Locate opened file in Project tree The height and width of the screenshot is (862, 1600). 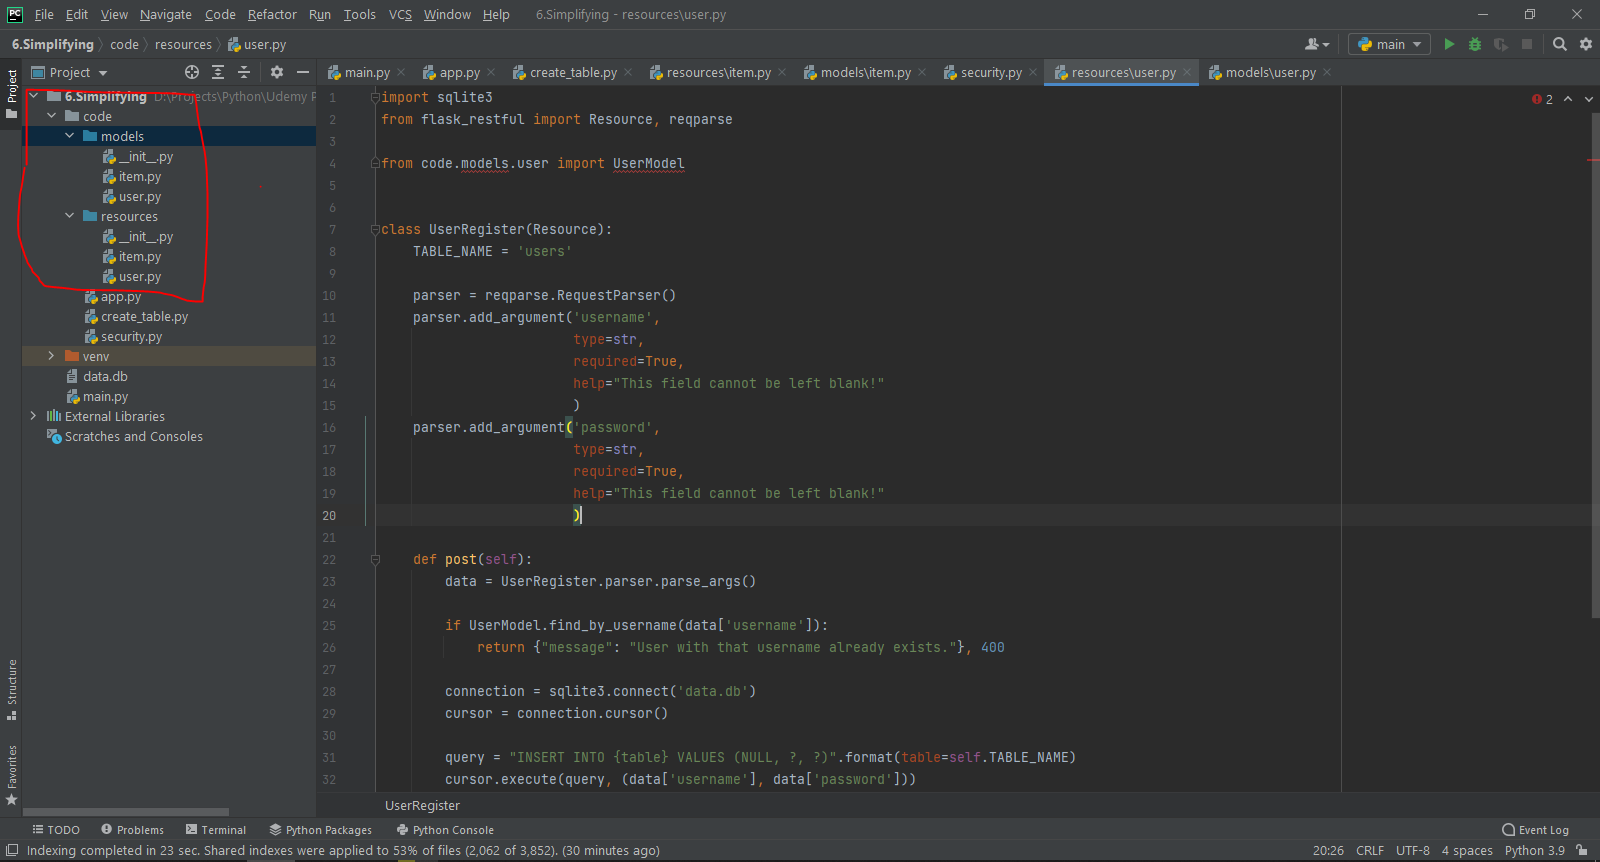[192, 72]
